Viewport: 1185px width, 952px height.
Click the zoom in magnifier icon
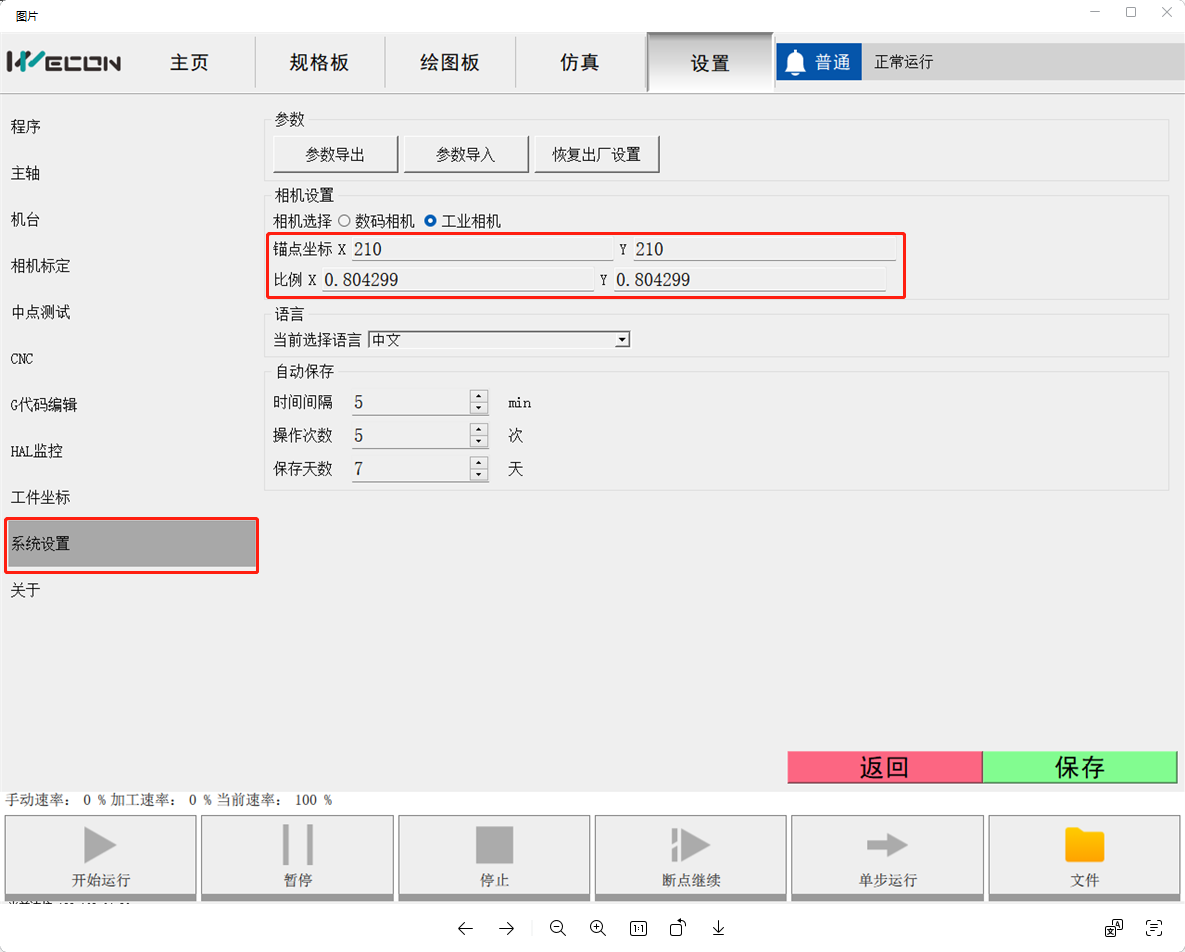coord(598,928)
